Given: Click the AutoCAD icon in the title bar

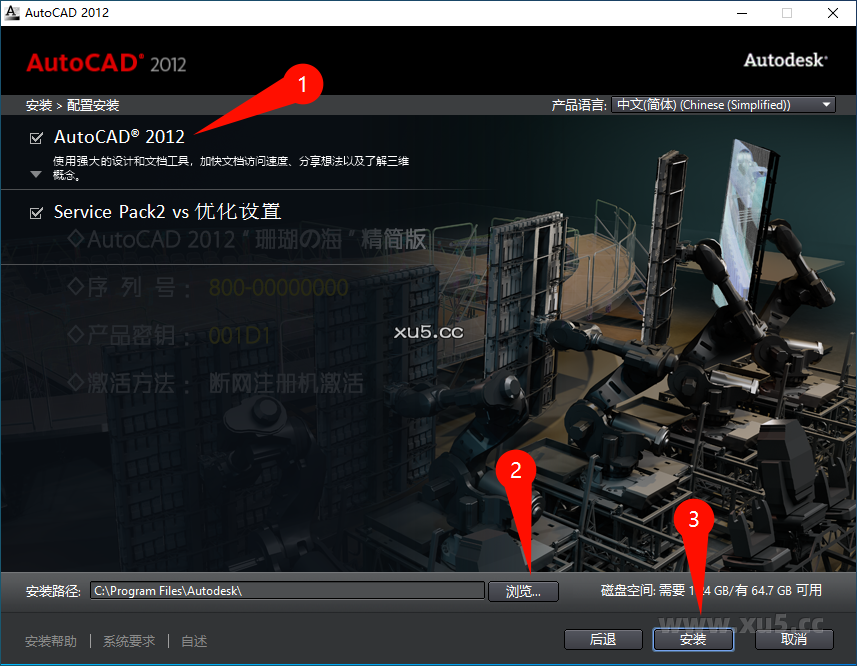Looking at the screenshot, I should coord(13,12).
